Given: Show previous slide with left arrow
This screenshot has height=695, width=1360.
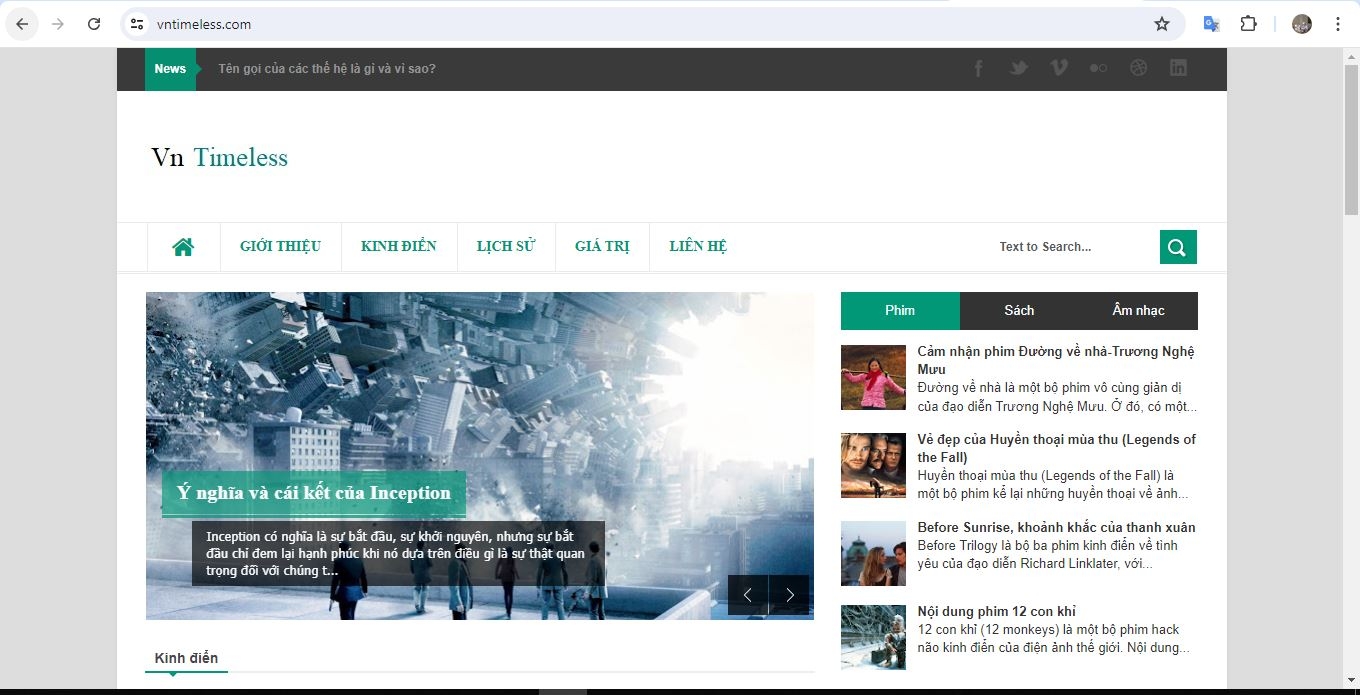Looking at the screenshot, I should [748, 595].
